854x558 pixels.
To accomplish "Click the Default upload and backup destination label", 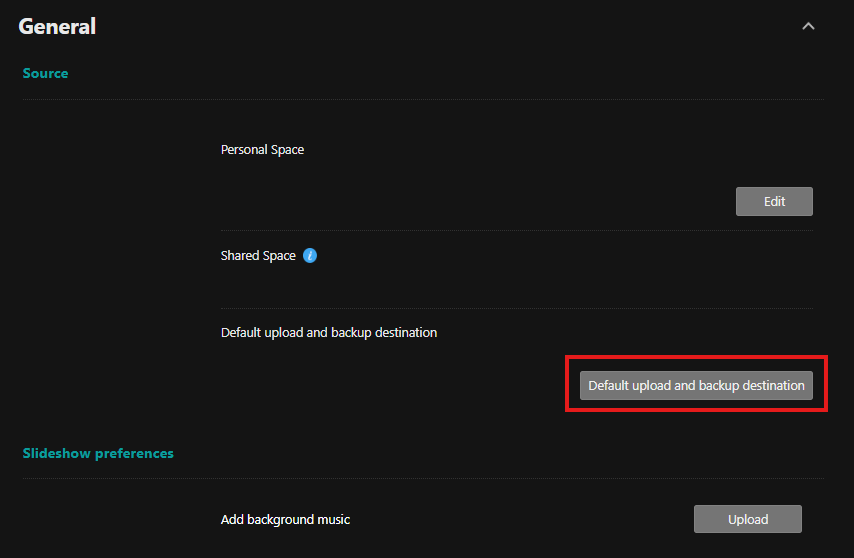I will click(x=328, y=332).
